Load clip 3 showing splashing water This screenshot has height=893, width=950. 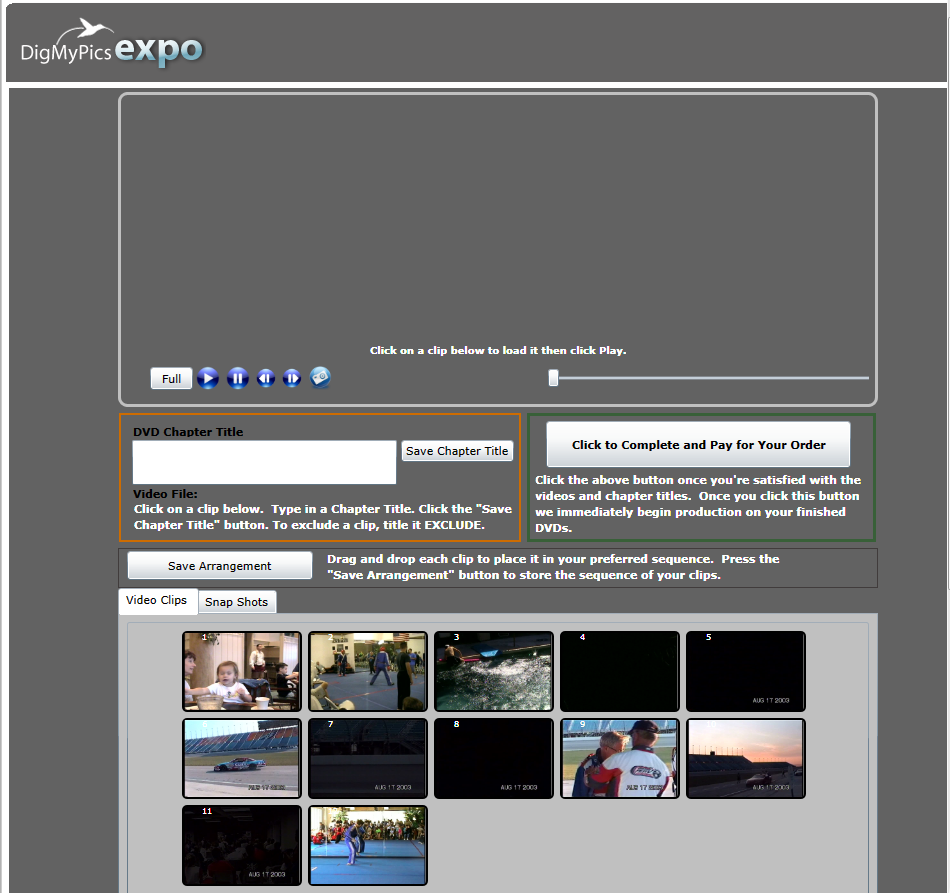(x=493, y=671)
